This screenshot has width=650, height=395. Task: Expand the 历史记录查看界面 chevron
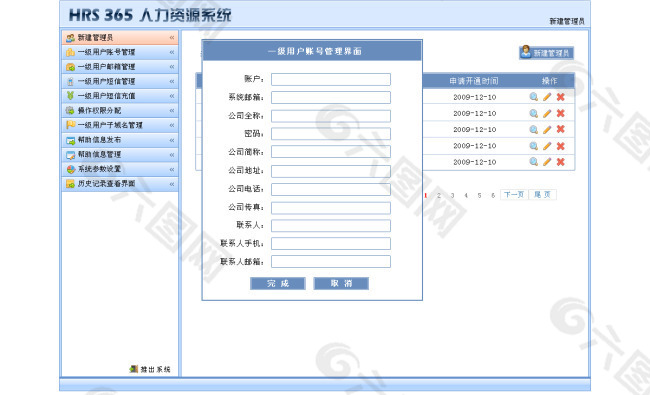(x=172, y=184)
